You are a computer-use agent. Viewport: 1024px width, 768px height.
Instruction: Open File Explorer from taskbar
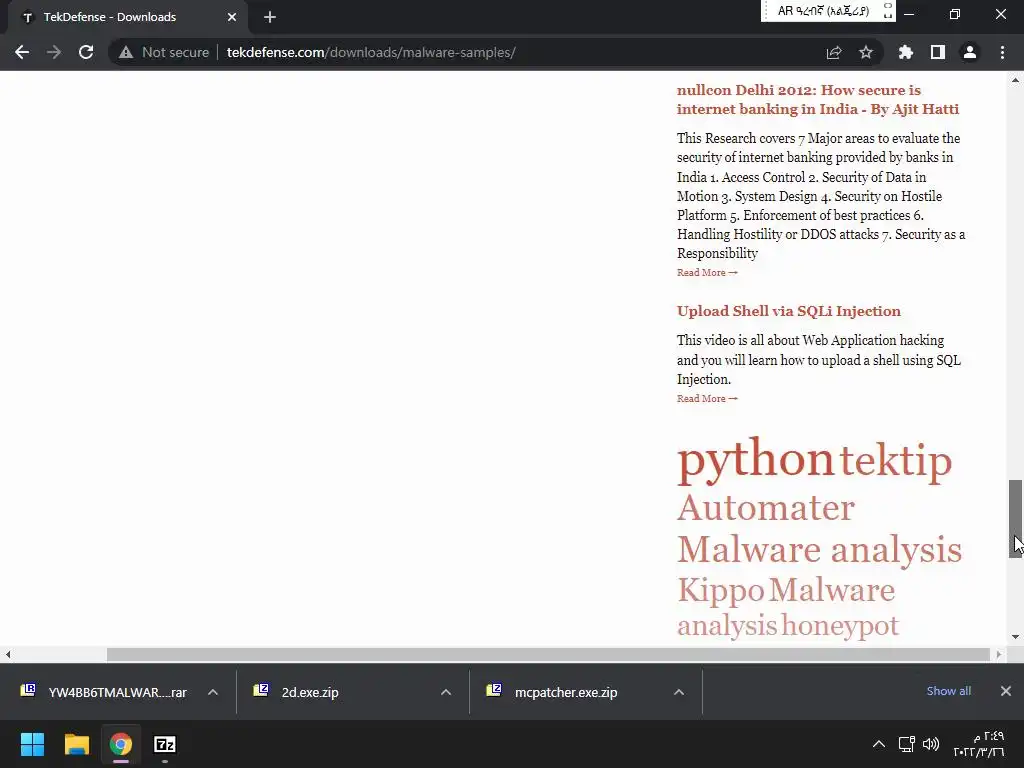tap(76, 744)
